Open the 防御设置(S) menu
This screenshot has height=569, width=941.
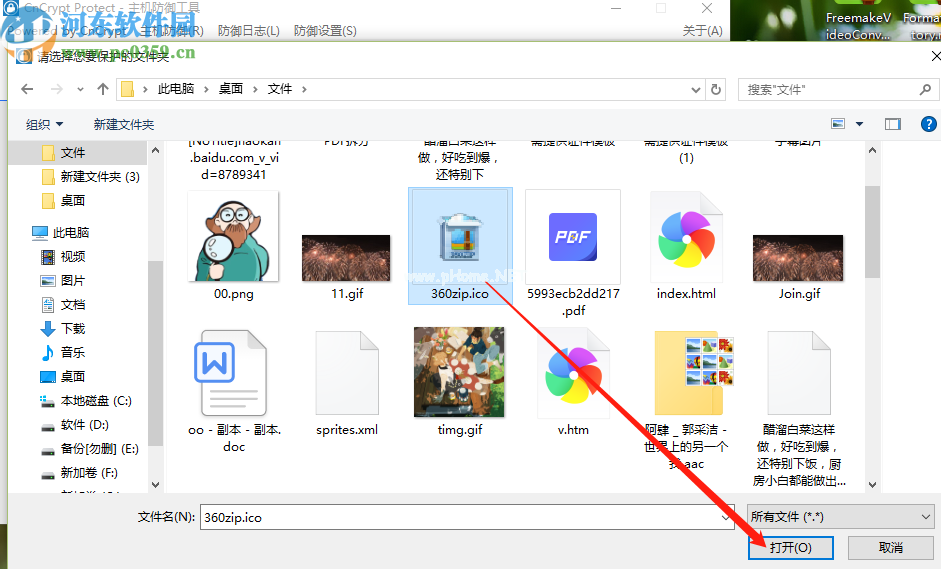pos(325,31)
